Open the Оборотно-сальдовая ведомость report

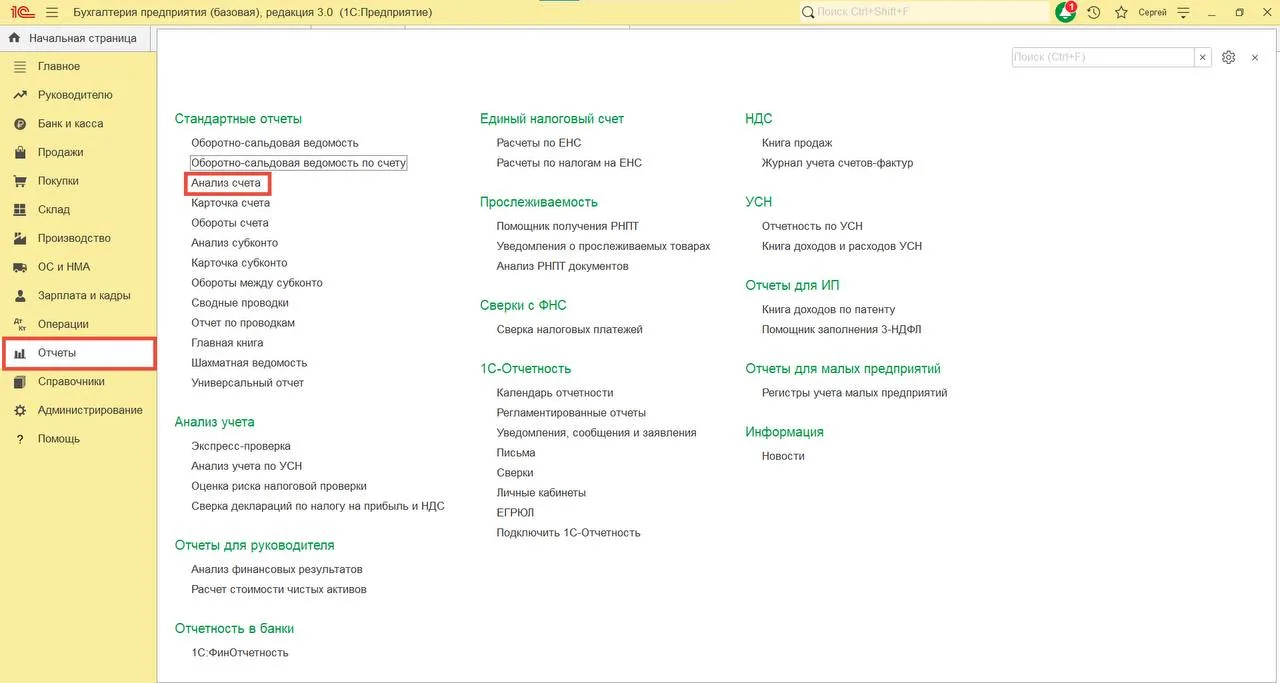pos(275,143)
